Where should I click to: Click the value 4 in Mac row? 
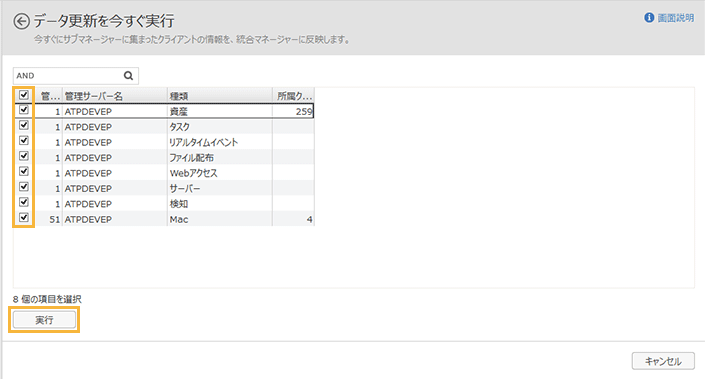click(309, 219)
